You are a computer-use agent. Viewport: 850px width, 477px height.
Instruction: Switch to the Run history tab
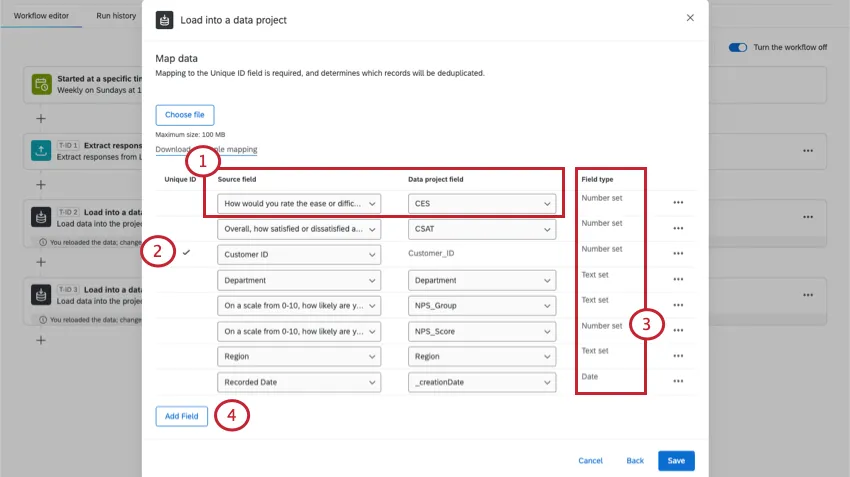click(116, 16)
